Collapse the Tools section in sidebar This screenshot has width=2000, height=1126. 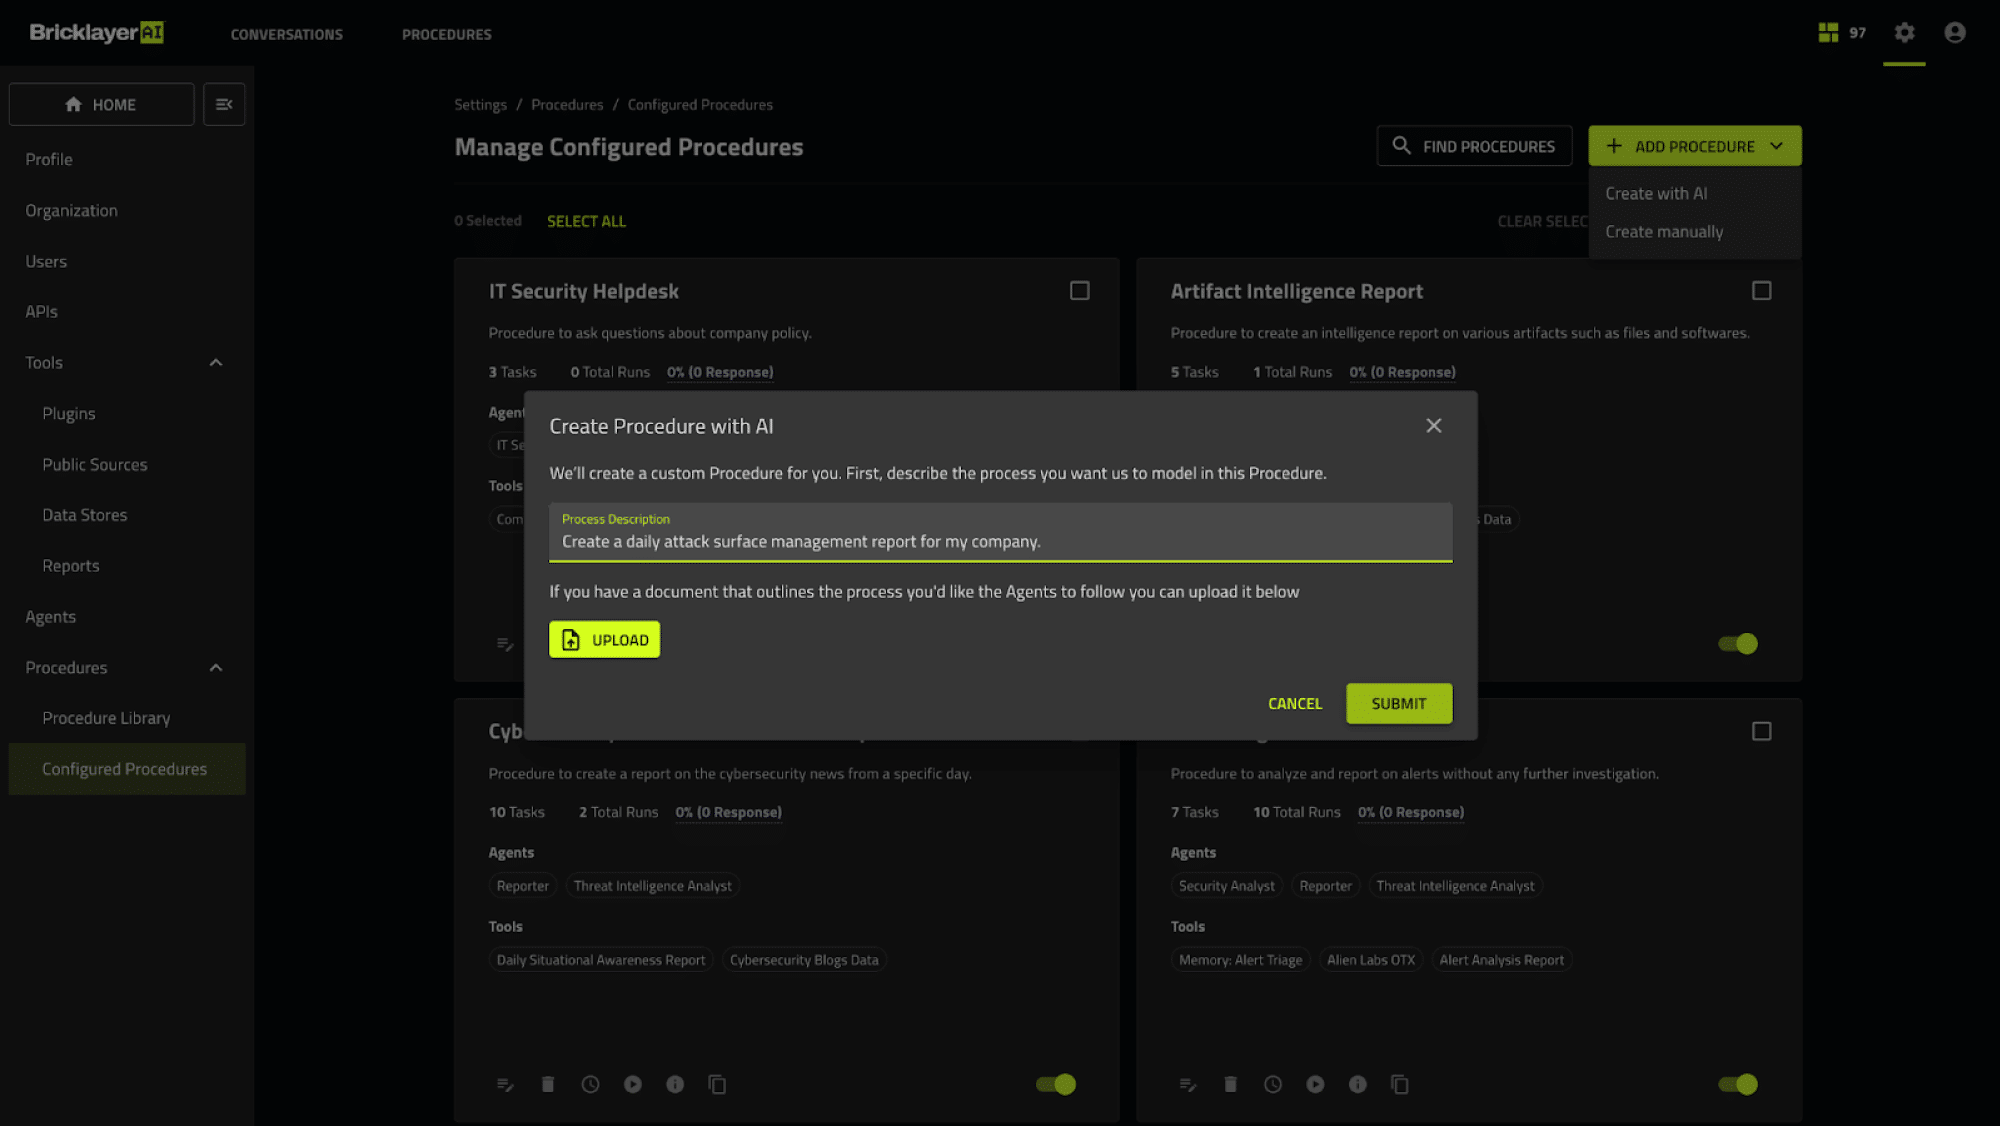[x=215, y=363]
